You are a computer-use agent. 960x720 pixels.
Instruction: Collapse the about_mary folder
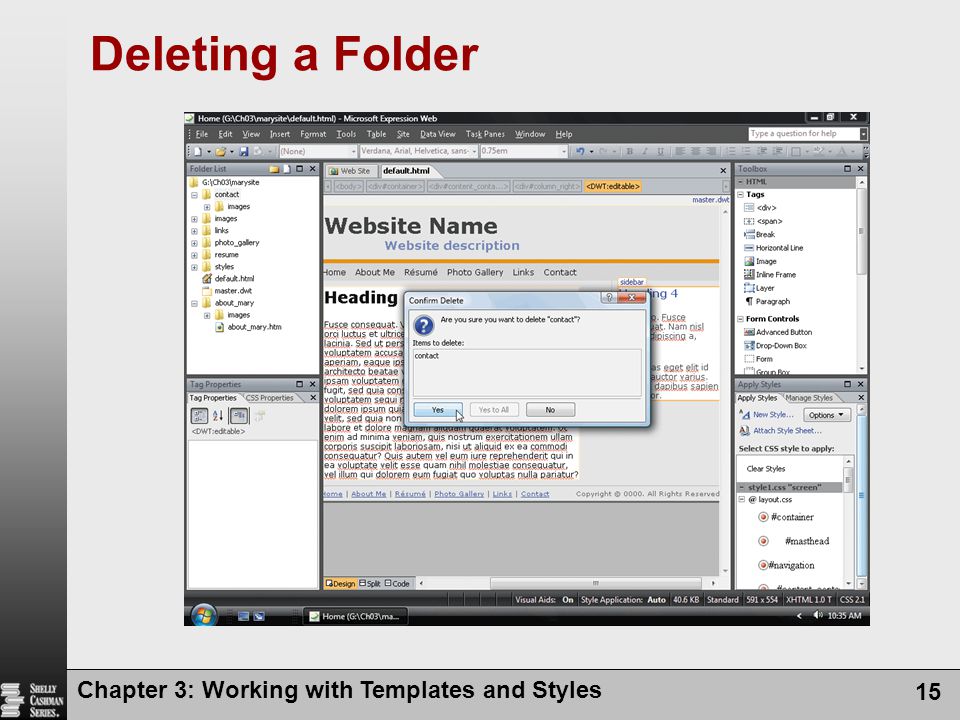[x=194, y=303]
